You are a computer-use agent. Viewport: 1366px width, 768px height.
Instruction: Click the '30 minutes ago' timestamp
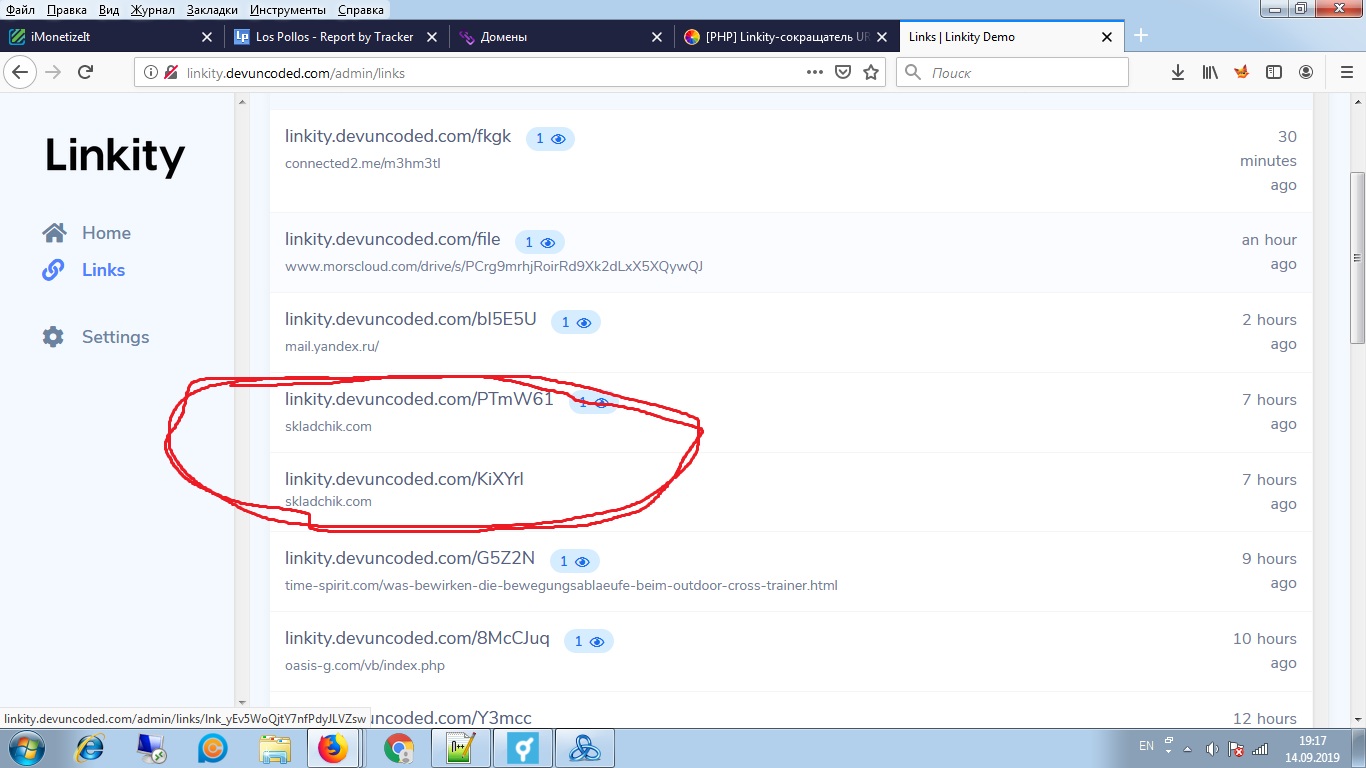pos(1268,161)
